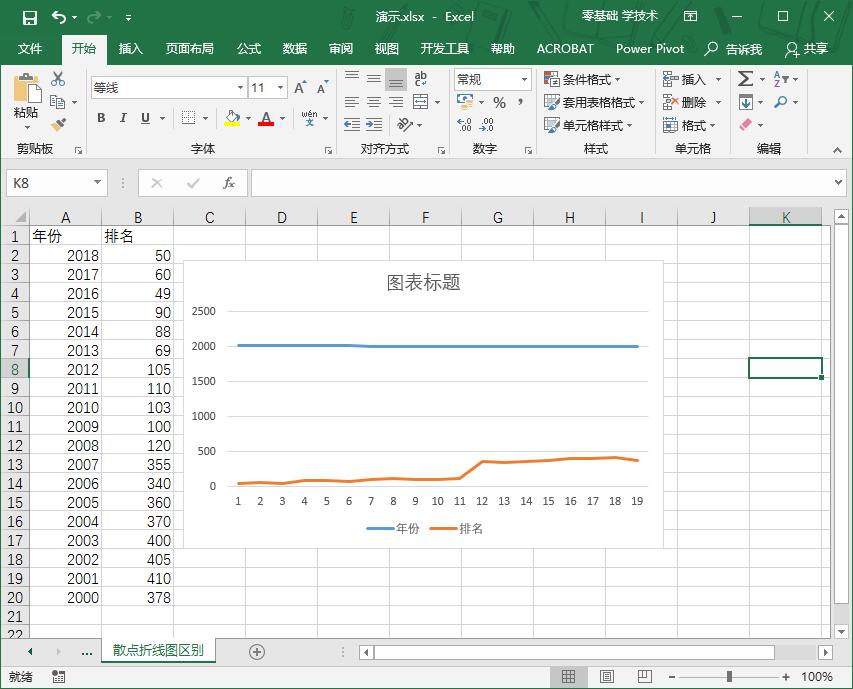Toggle middle vertical alignment
853x689 pixels.
374,79
